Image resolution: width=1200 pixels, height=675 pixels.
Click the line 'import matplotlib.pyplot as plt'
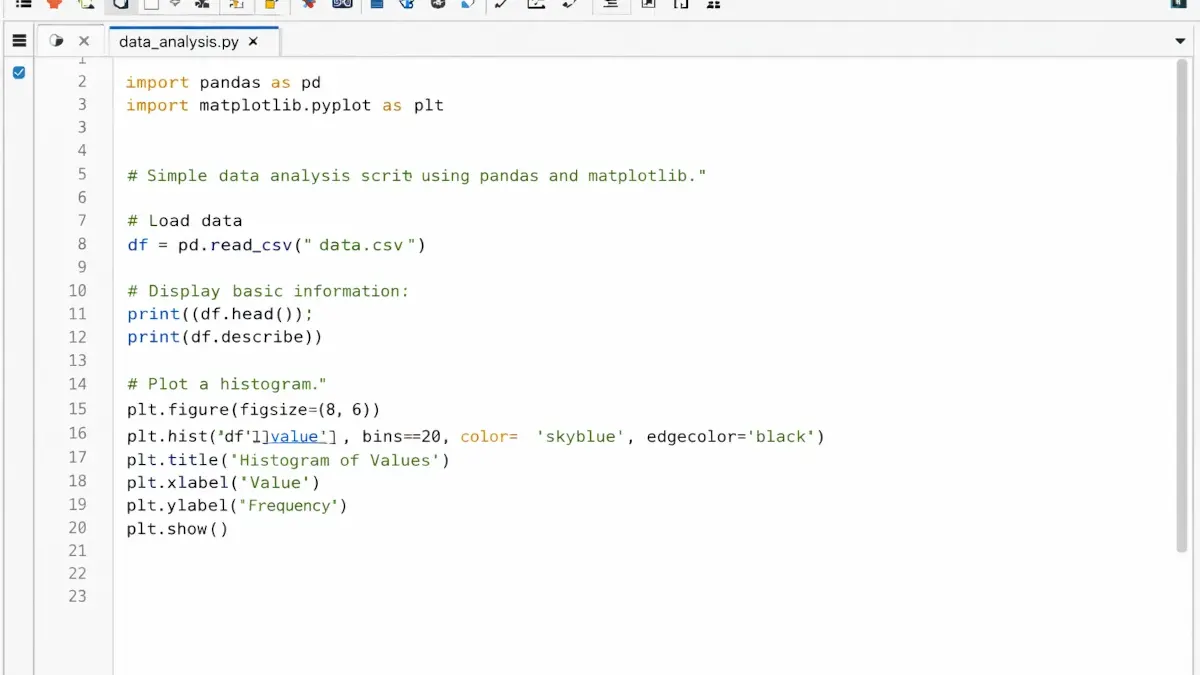(284, 105)
